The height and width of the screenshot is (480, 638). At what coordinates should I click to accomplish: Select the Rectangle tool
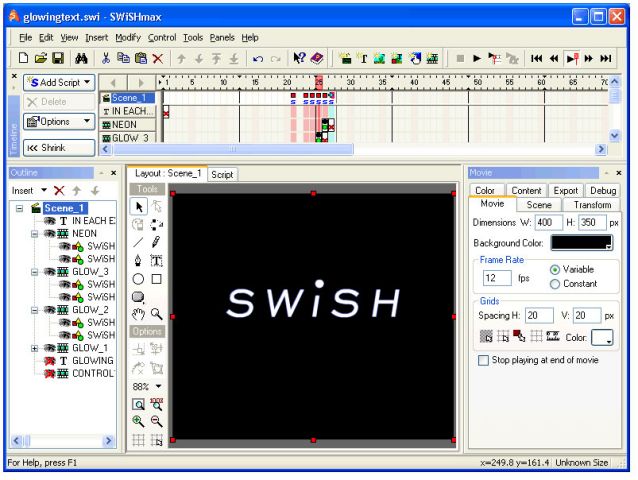(x=156, y=279)
